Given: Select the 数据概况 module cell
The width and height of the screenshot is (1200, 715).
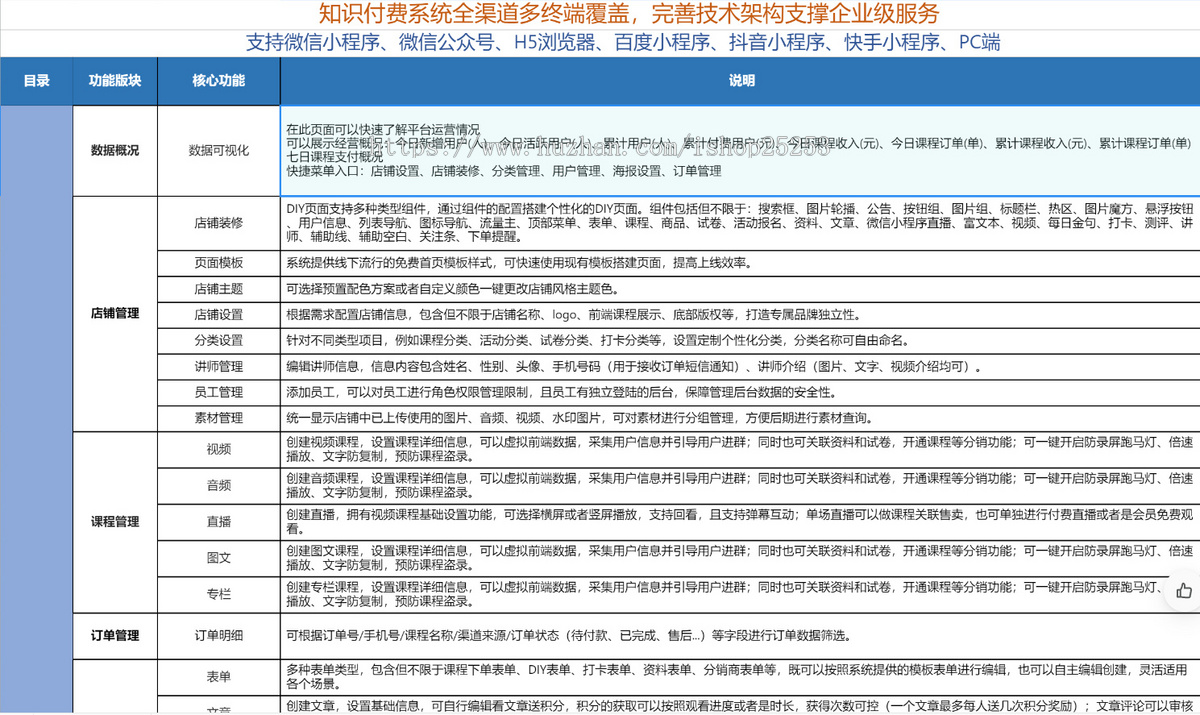Looking at the screenshot, I should coord(115,150).
